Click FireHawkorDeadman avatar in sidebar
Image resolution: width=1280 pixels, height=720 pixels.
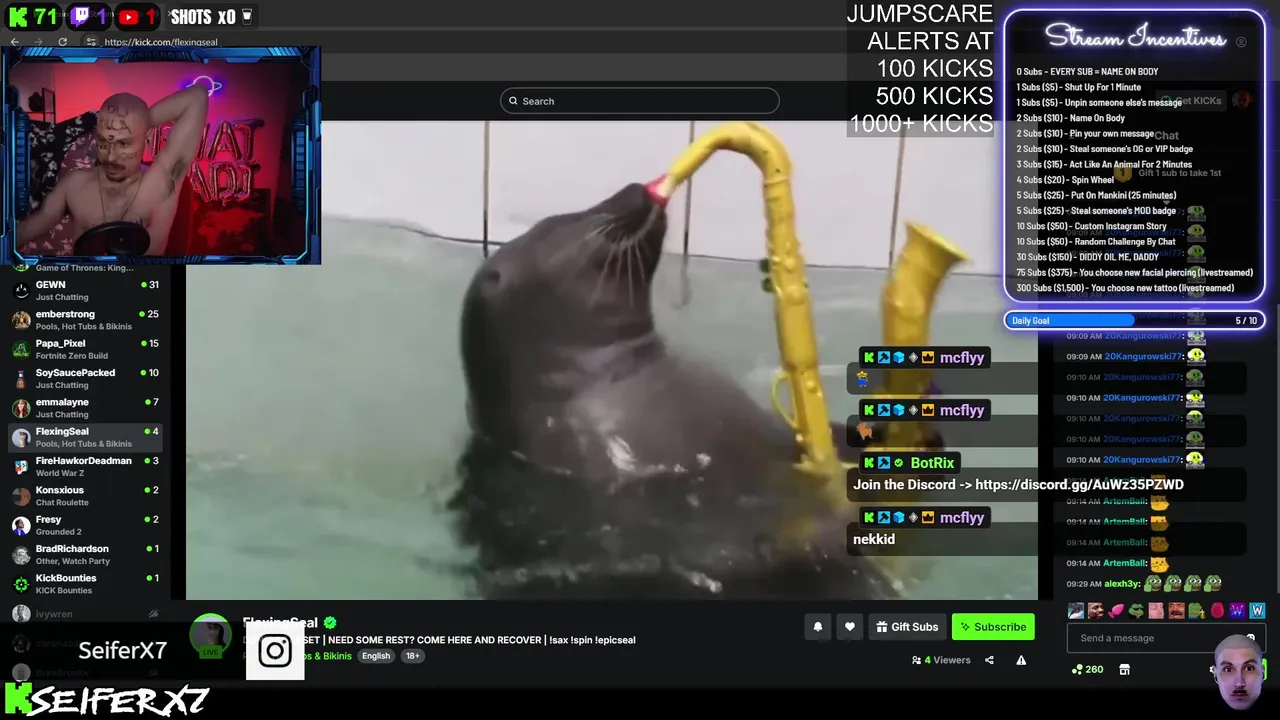pyautogui.click(x=21, y=466)
